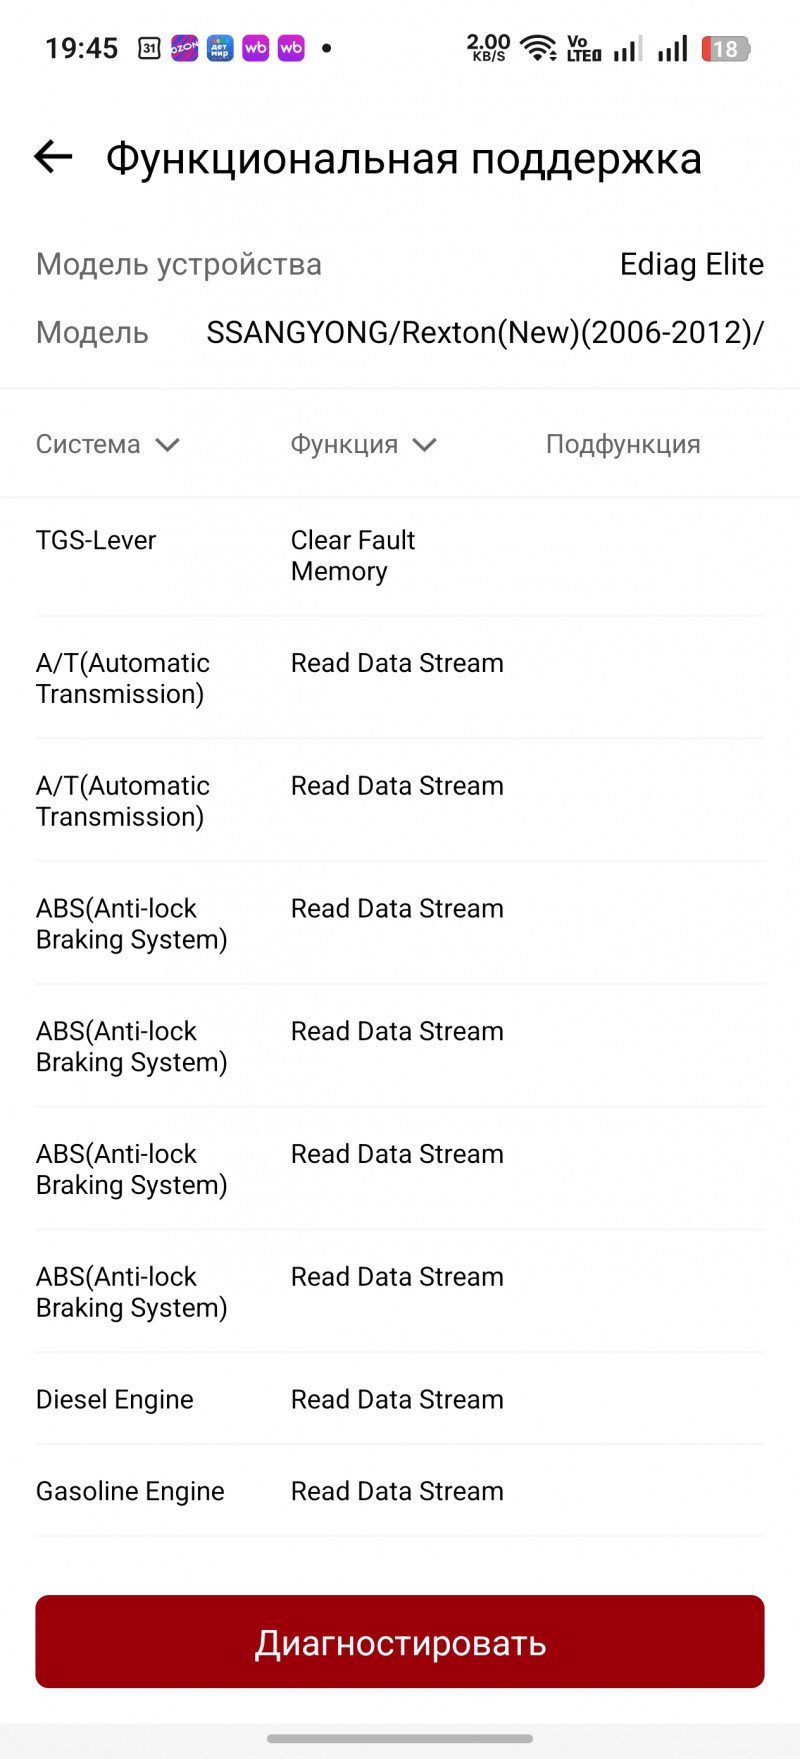Start diagnosis with the Диагностировать button
This screenshot has height=1759, width=800.
[x=400, y=1642]
